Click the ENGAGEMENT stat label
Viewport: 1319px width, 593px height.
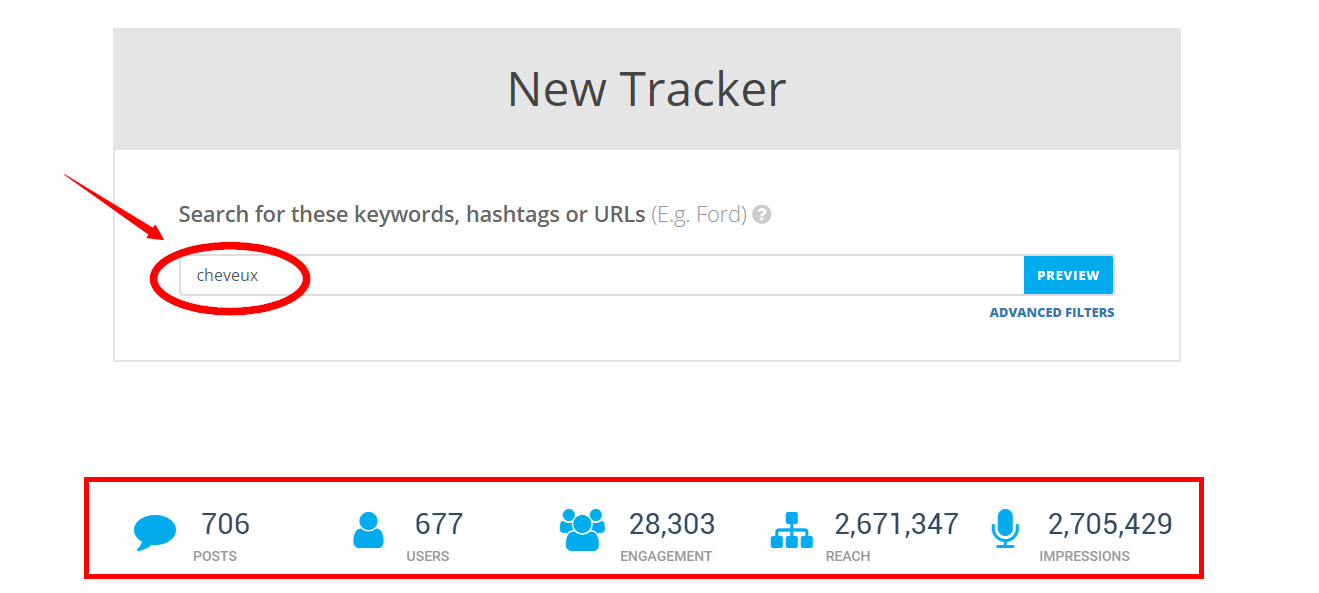[666, 556]
